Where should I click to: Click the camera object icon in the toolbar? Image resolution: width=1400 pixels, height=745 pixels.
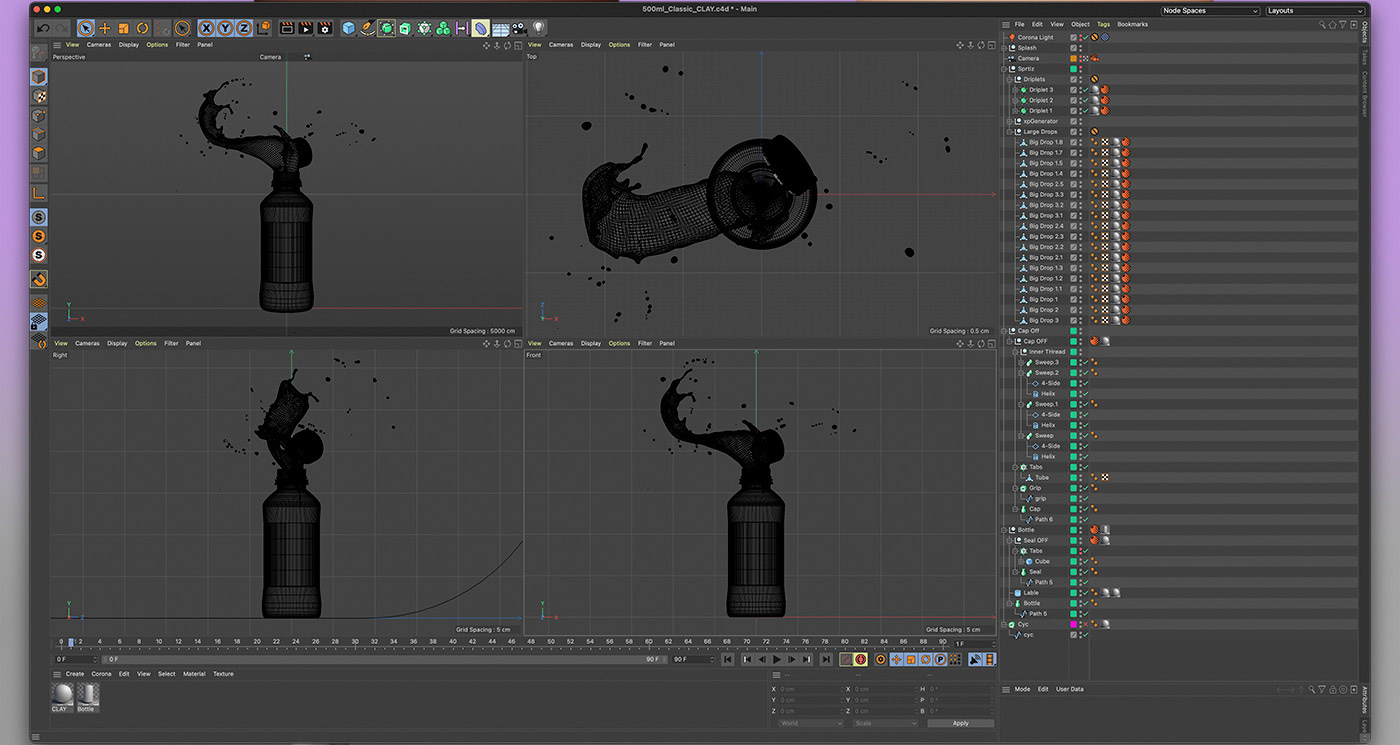[519, 28]
